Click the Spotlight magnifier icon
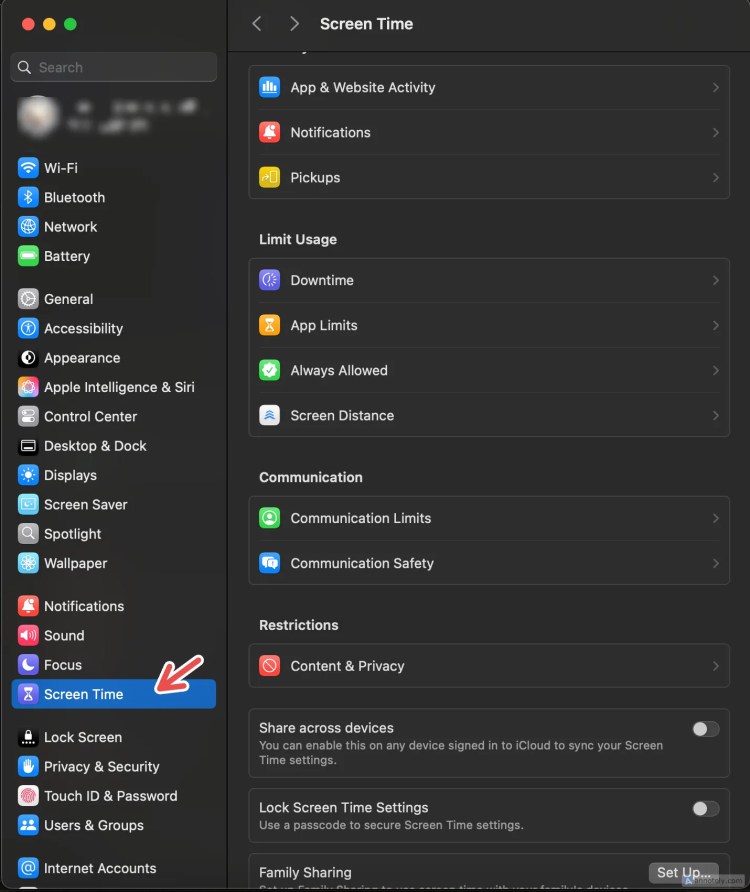This screenshot has width=750, height=892. pos(28,534)
